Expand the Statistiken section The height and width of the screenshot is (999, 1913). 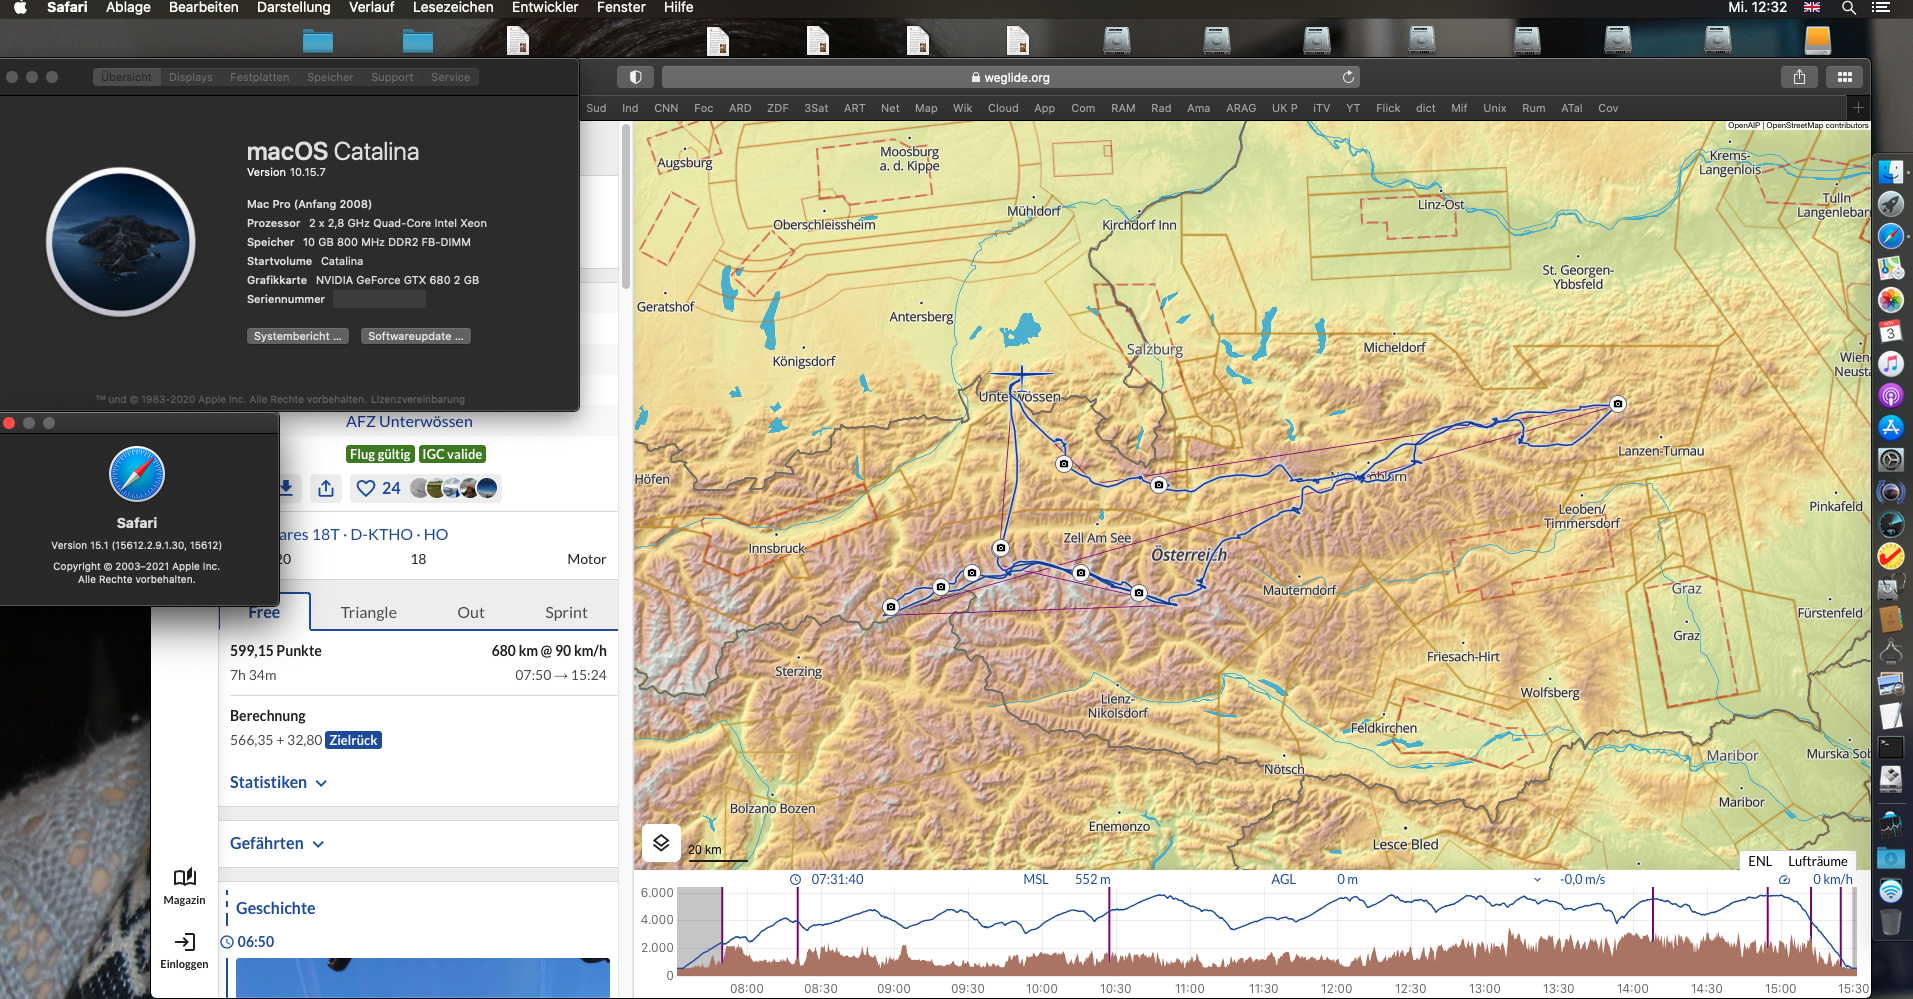(278, 782)
